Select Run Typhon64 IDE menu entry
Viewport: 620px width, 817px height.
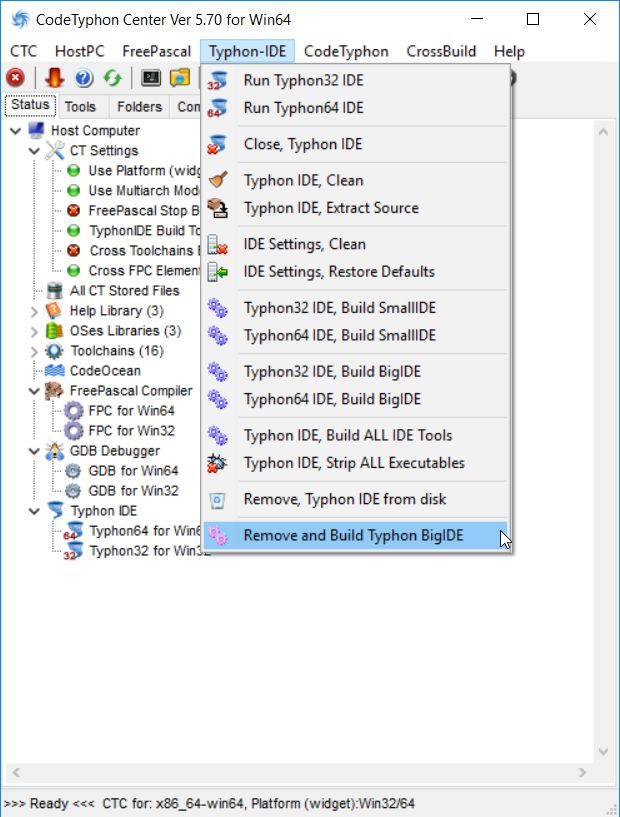(x=303, y=108)
